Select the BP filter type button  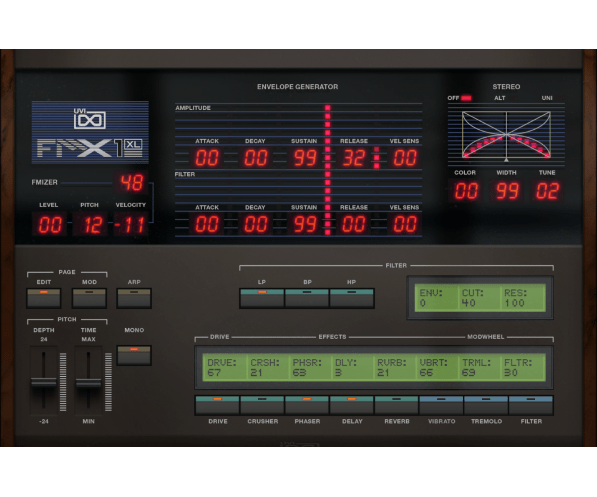[x=307, y=298]
